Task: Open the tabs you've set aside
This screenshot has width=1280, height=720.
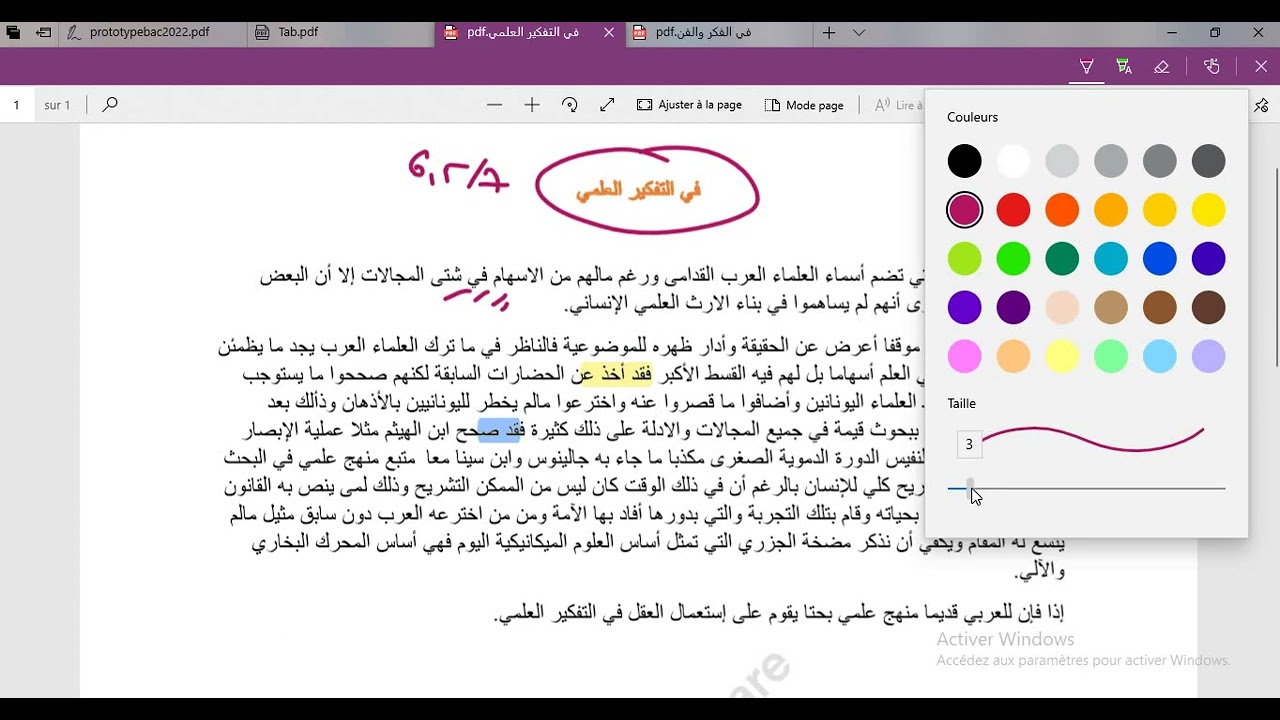Action: tap(13, 32)
